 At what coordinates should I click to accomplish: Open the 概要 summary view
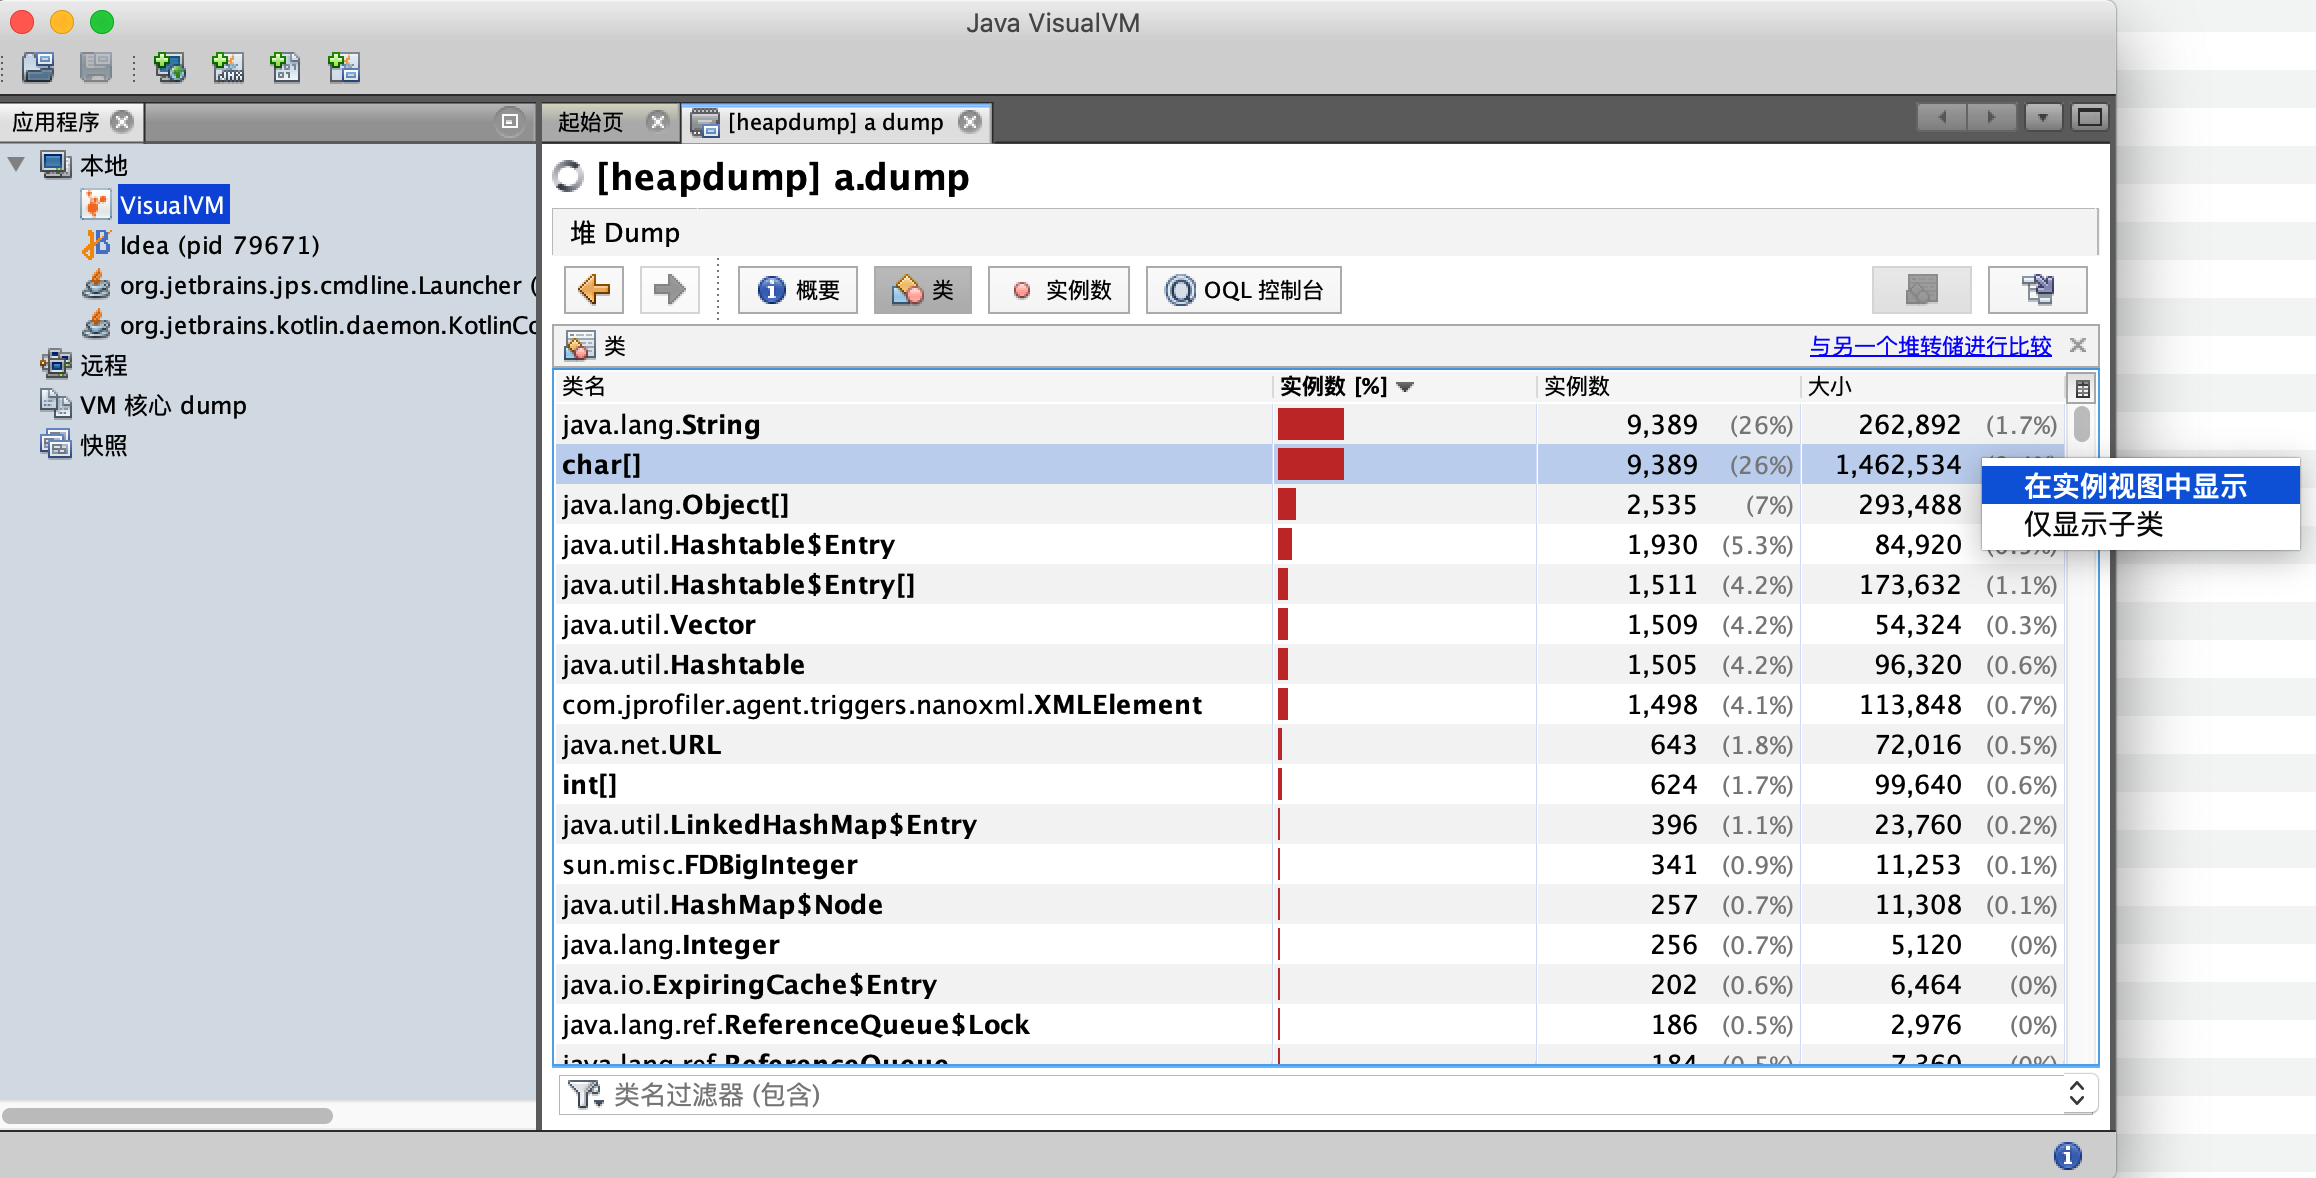pos(798,290)
